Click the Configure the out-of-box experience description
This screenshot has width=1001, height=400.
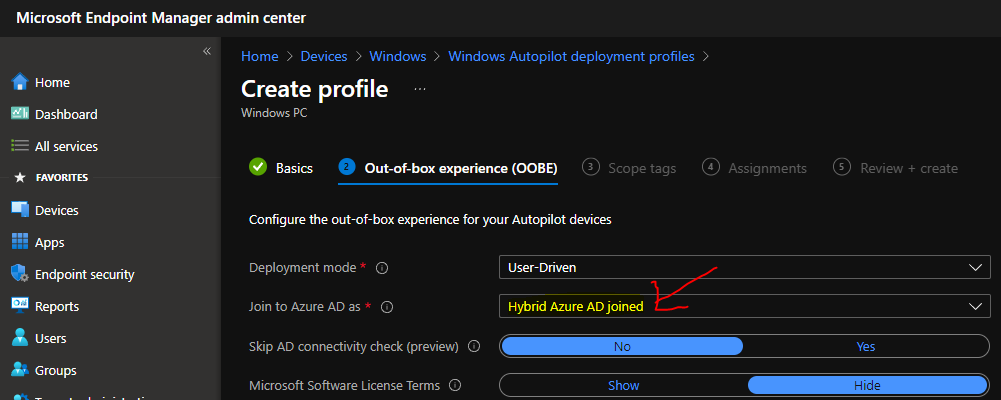coord(430,219)
